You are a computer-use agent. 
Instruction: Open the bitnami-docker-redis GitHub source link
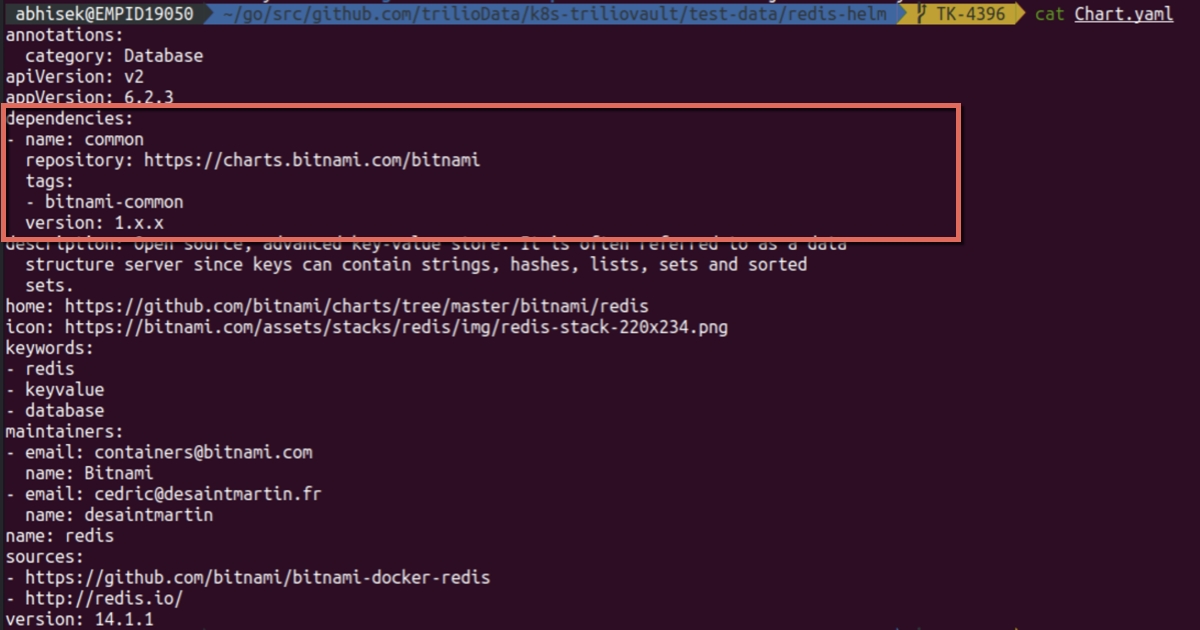(257, 577)
